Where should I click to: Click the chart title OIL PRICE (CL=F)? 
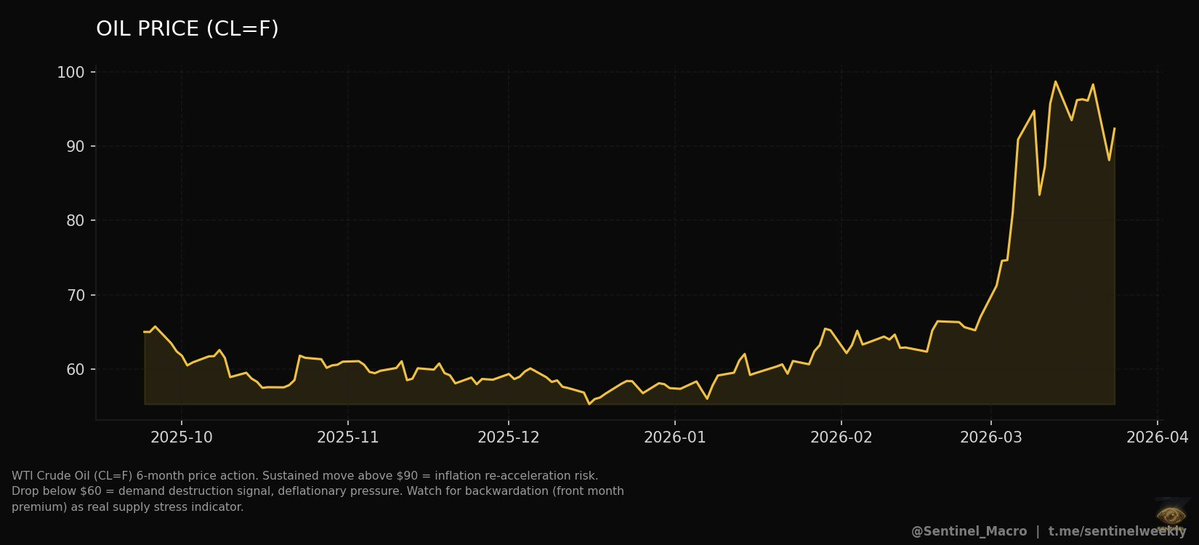(x=187, y=29)
